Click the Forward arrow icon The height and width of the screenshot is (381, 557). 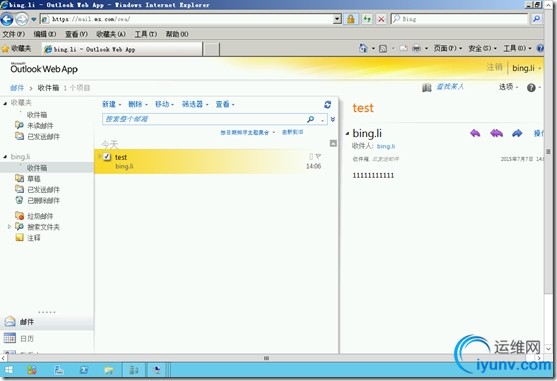tap(517, 133)
